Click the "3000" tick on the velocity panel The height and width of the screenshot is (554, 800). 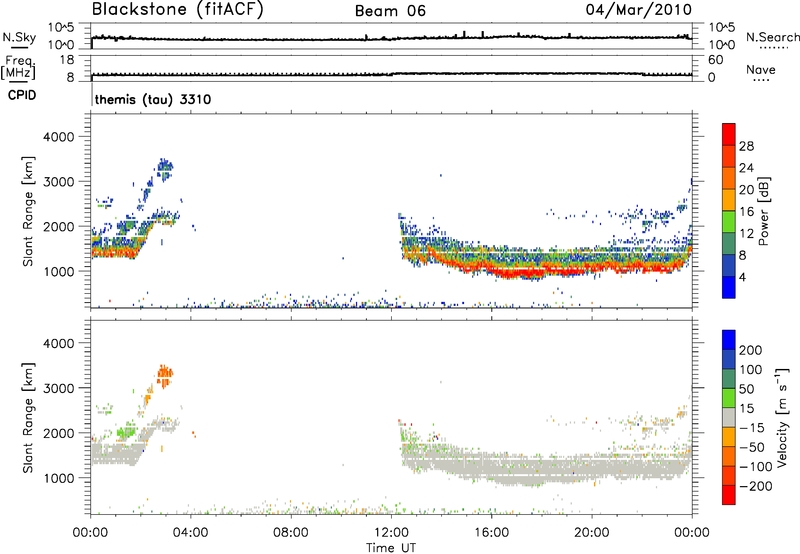point(59,388)
